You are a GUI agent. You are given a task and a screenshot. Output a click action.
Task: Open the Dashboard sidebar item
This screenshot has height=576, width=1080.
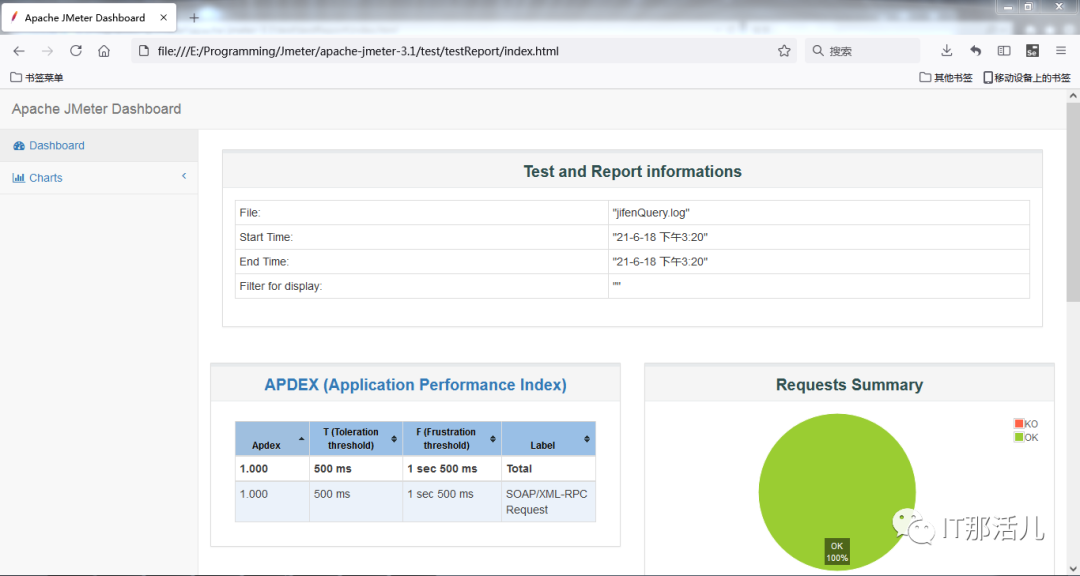coord(99,145)
